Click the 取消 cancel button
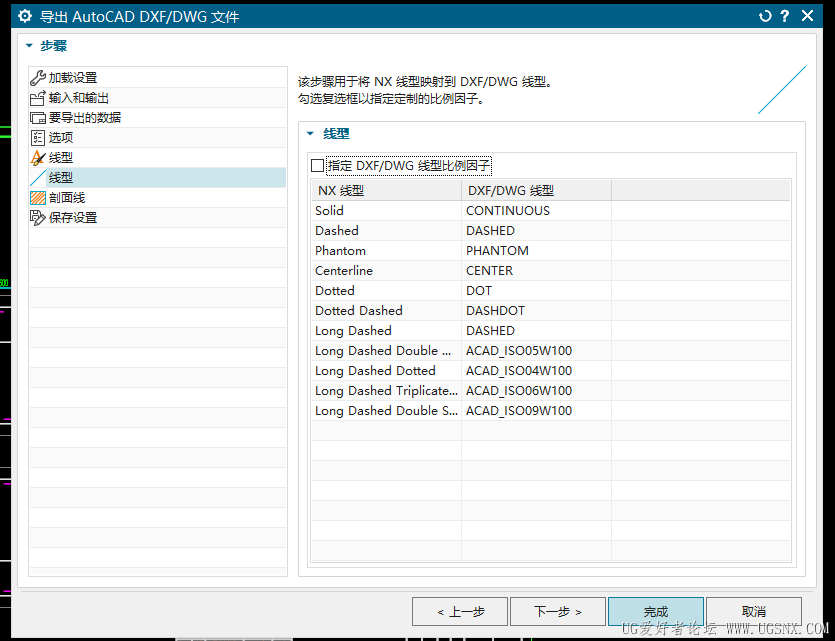 click(754, 611)
